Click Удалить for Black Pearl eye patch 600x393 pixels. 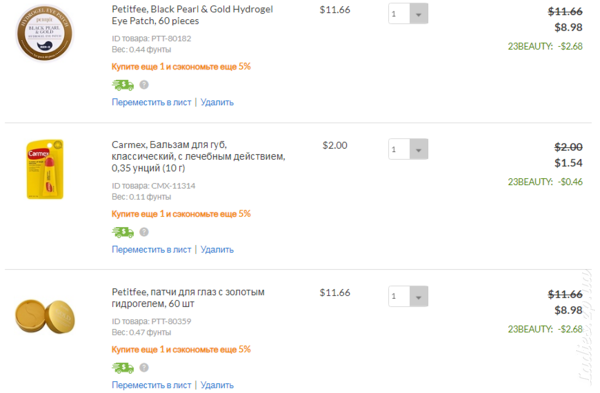click(217, 102)
